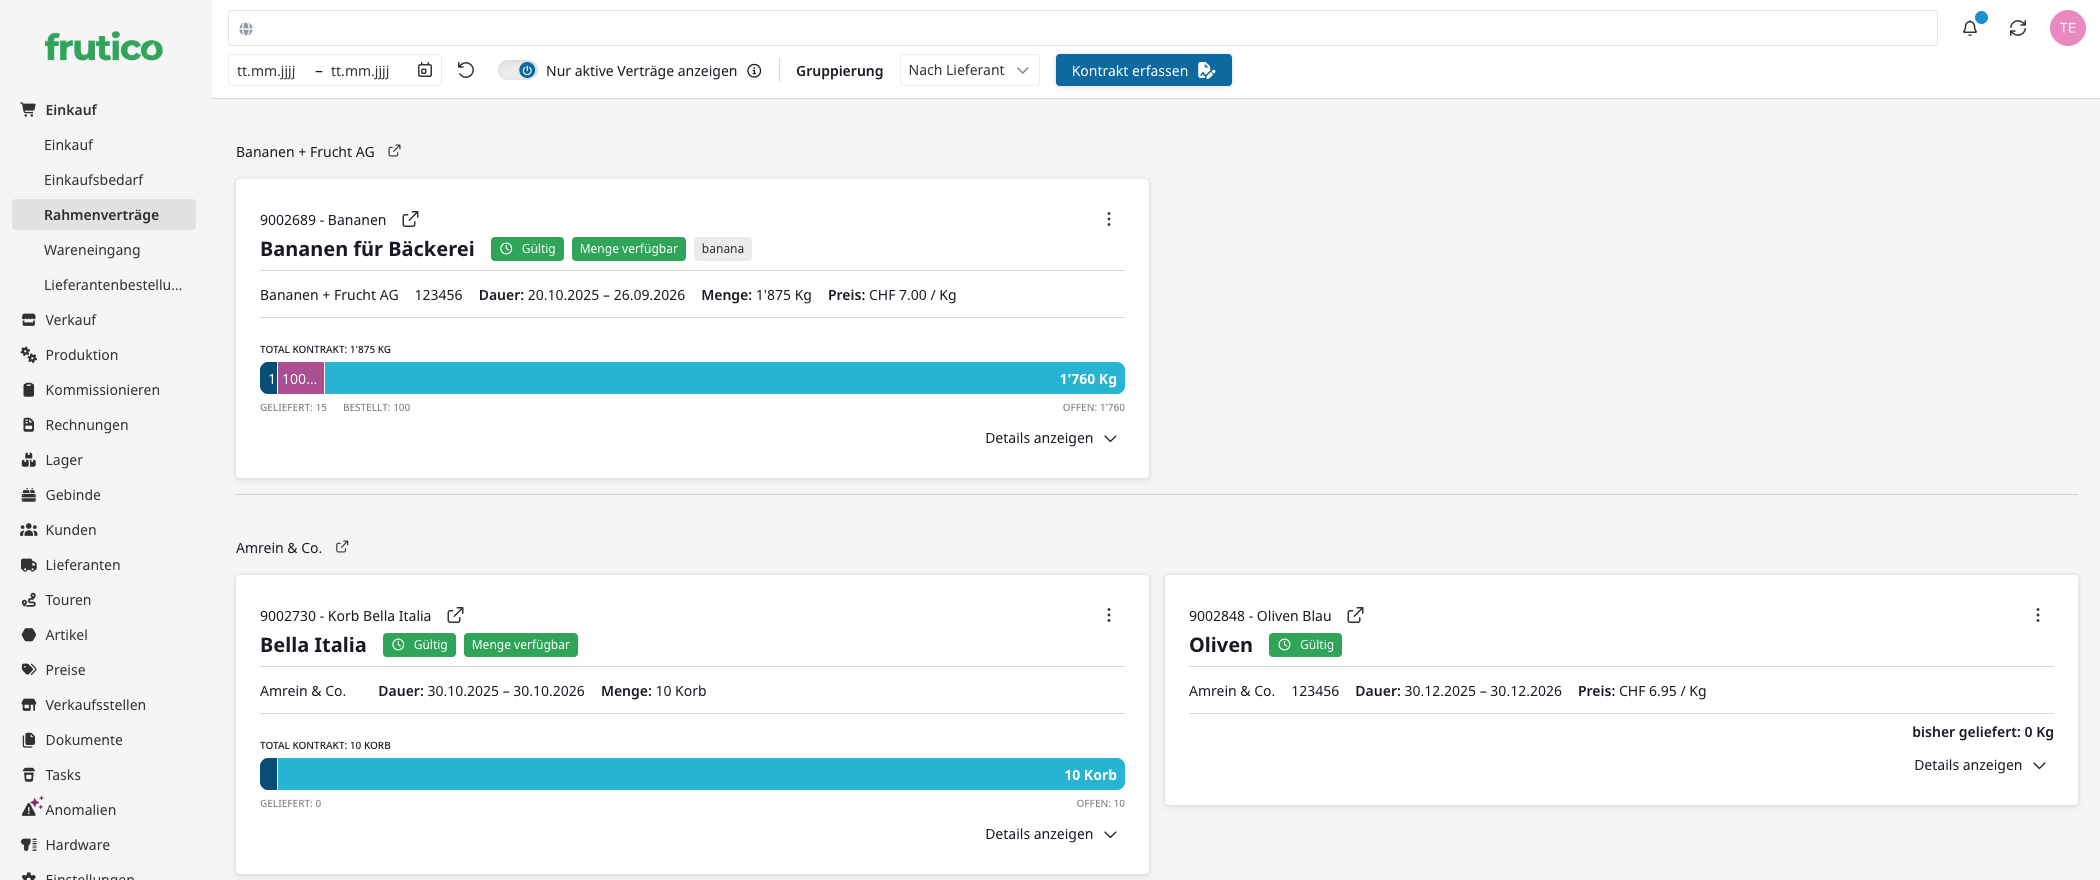Expand details for Bella Italia contract

(1051, 834)
